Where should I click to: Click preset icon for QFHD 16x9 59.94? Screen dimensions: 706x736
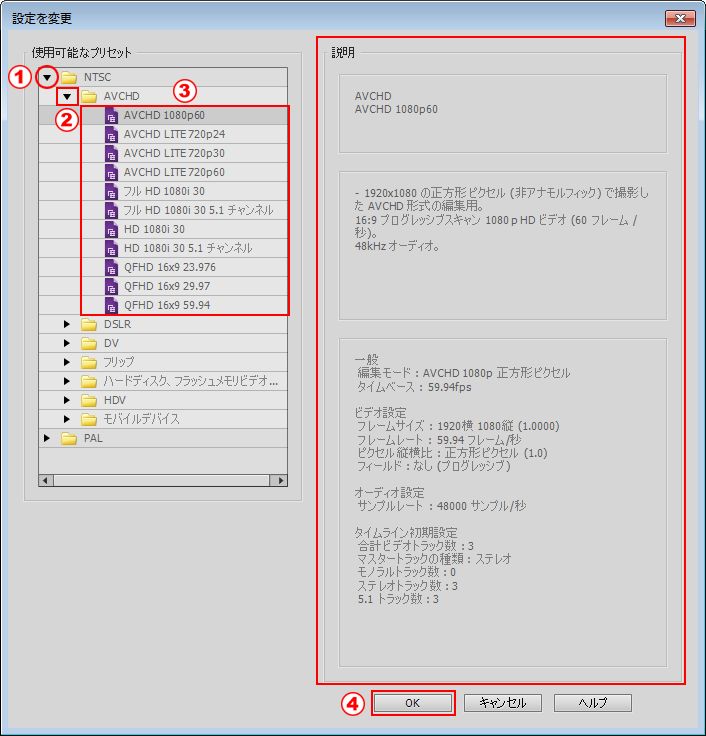[x=111, y=306]
